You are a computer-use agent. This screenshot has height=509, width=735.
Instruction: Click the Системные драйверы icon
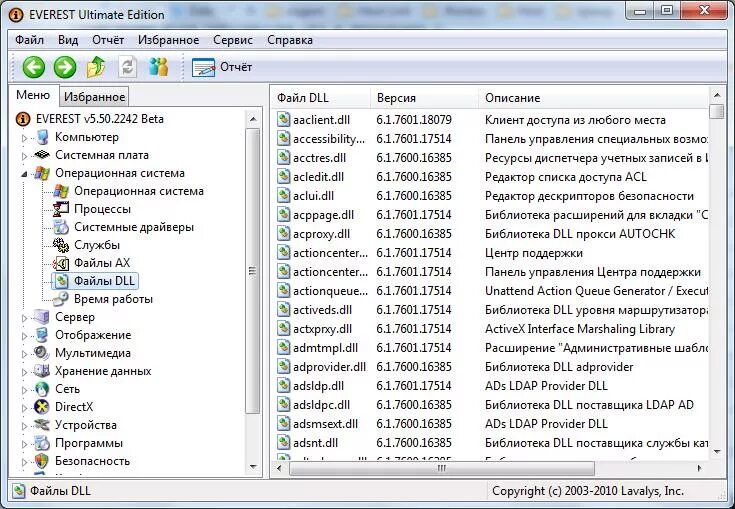coord(61,227)
